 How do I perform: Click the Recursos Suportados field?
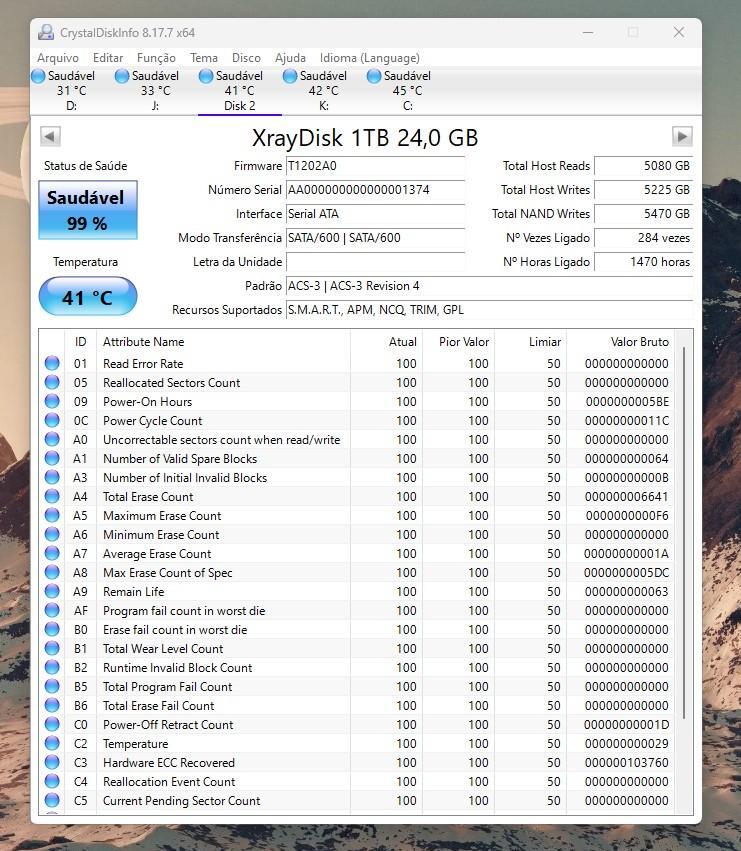pos(489,310)
